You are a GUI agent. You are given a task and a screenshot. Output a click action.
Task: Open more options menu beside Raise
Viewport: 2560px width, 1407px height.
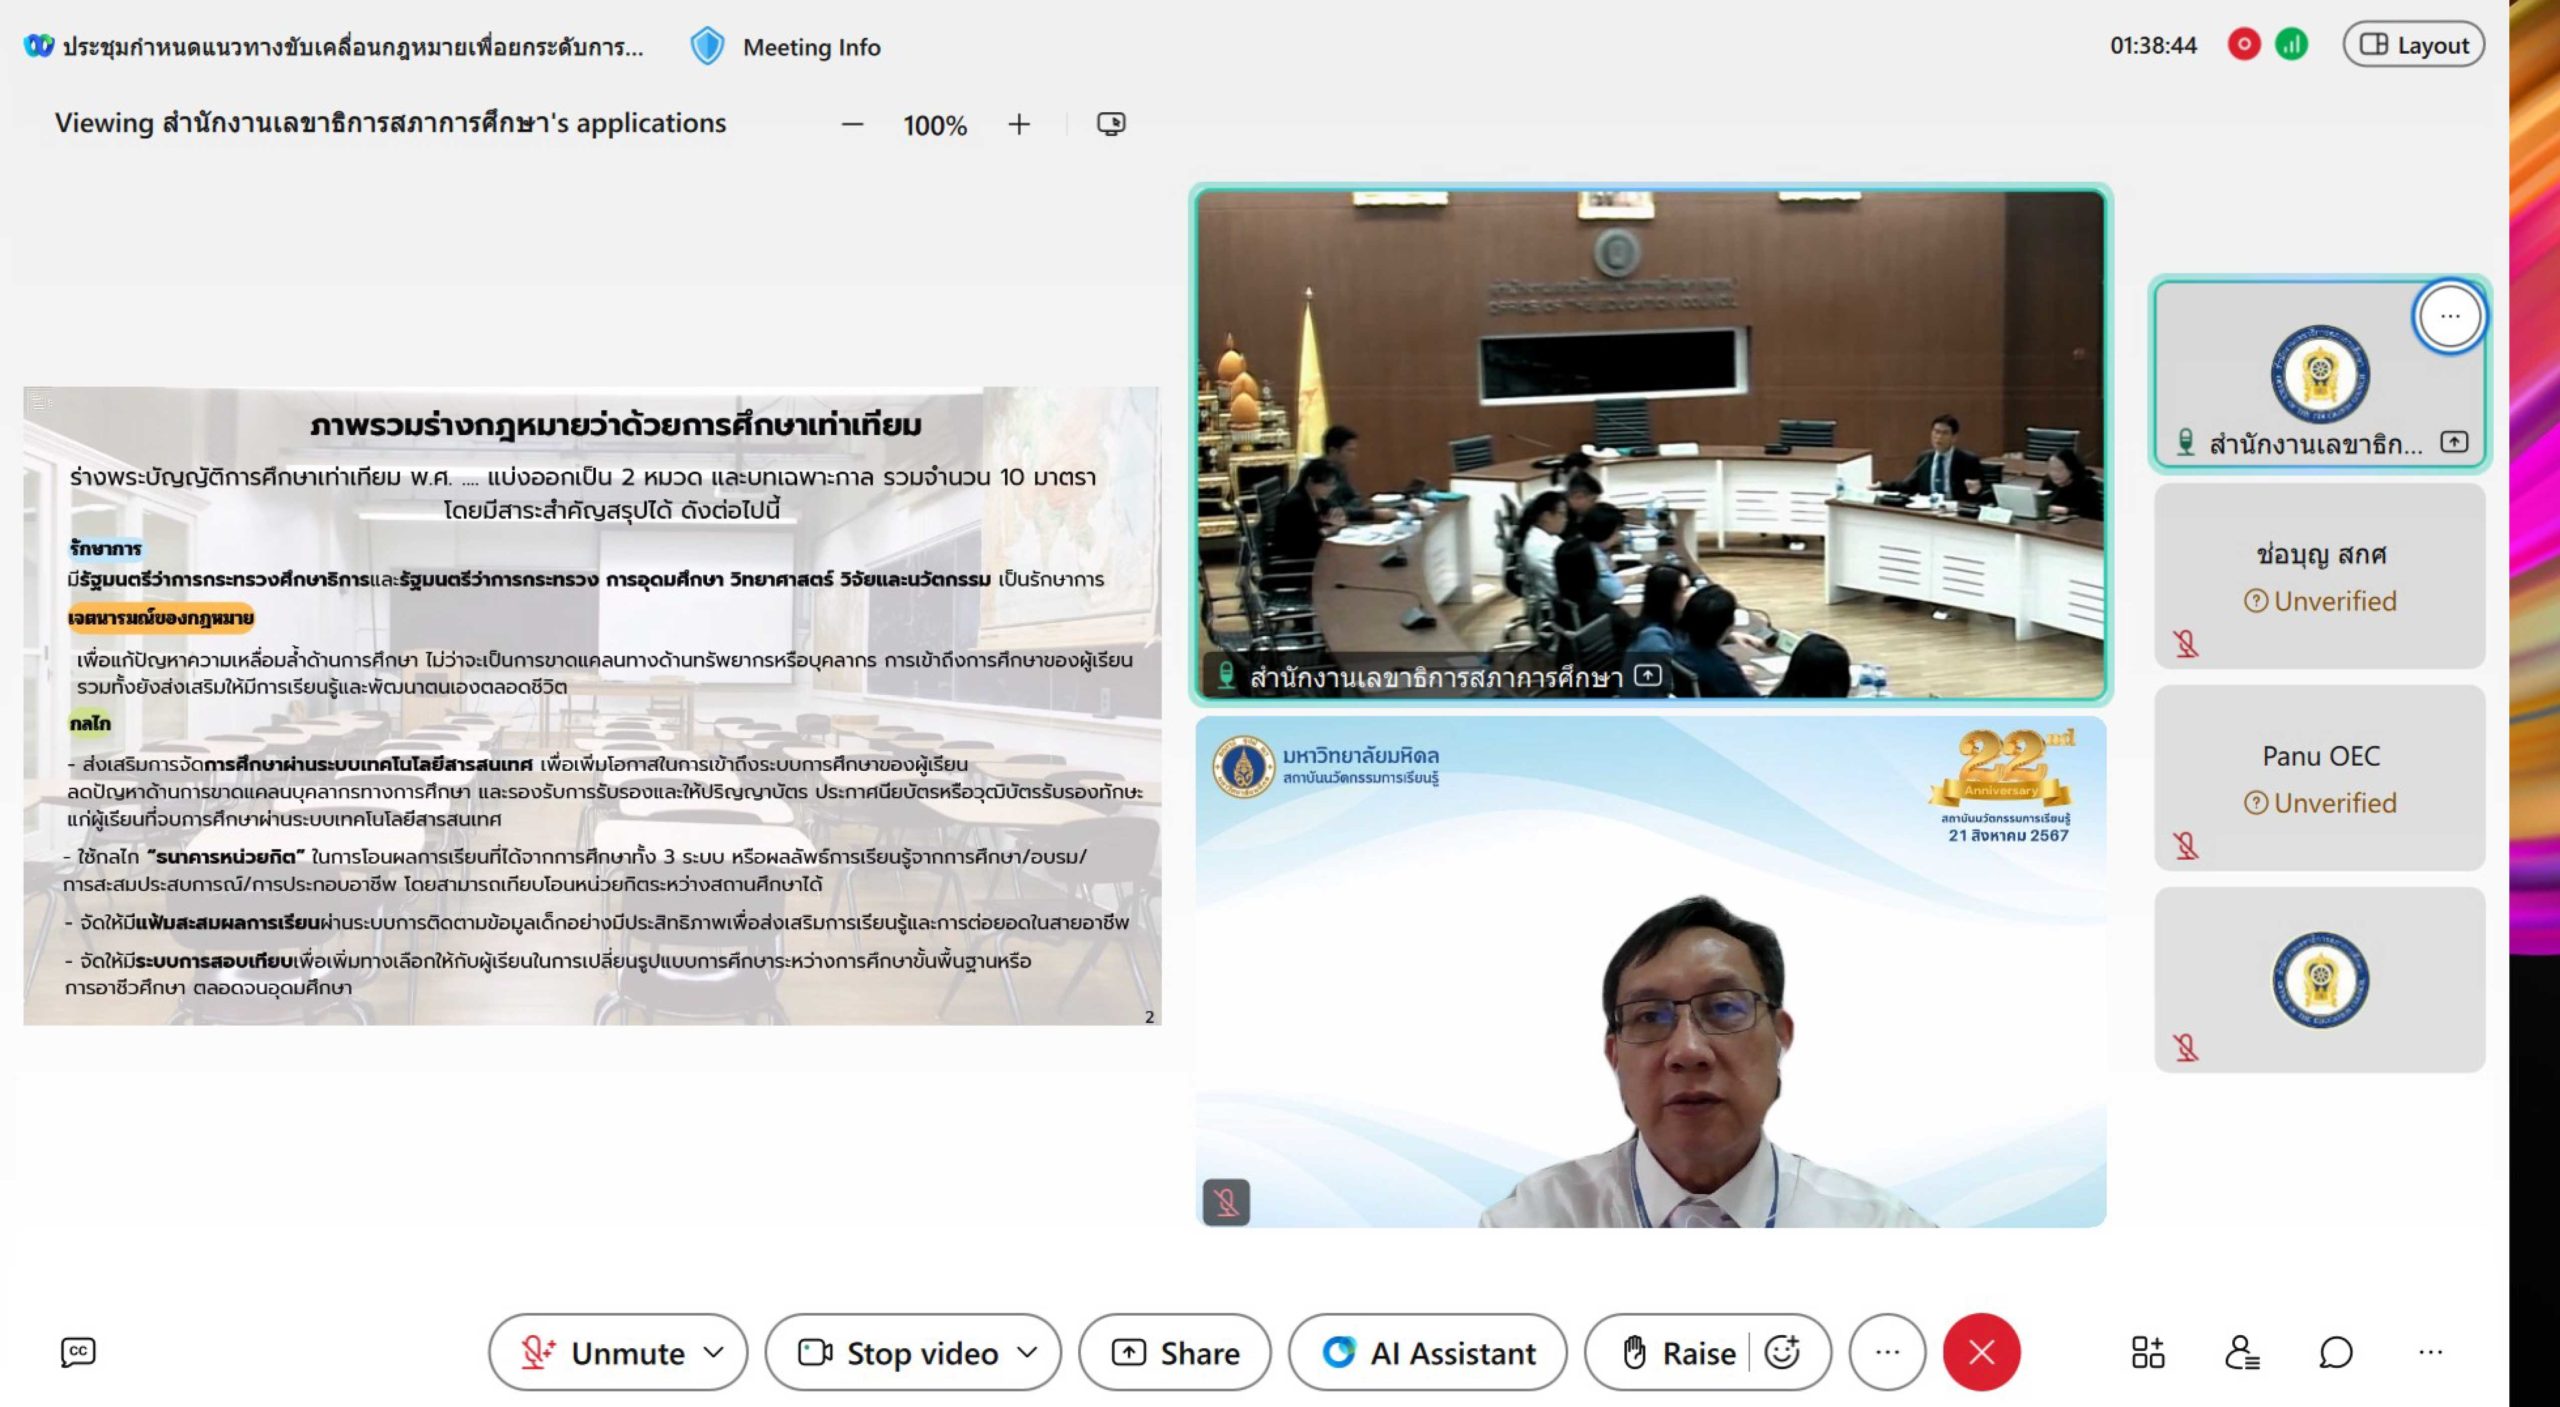click(1887, 1352)
